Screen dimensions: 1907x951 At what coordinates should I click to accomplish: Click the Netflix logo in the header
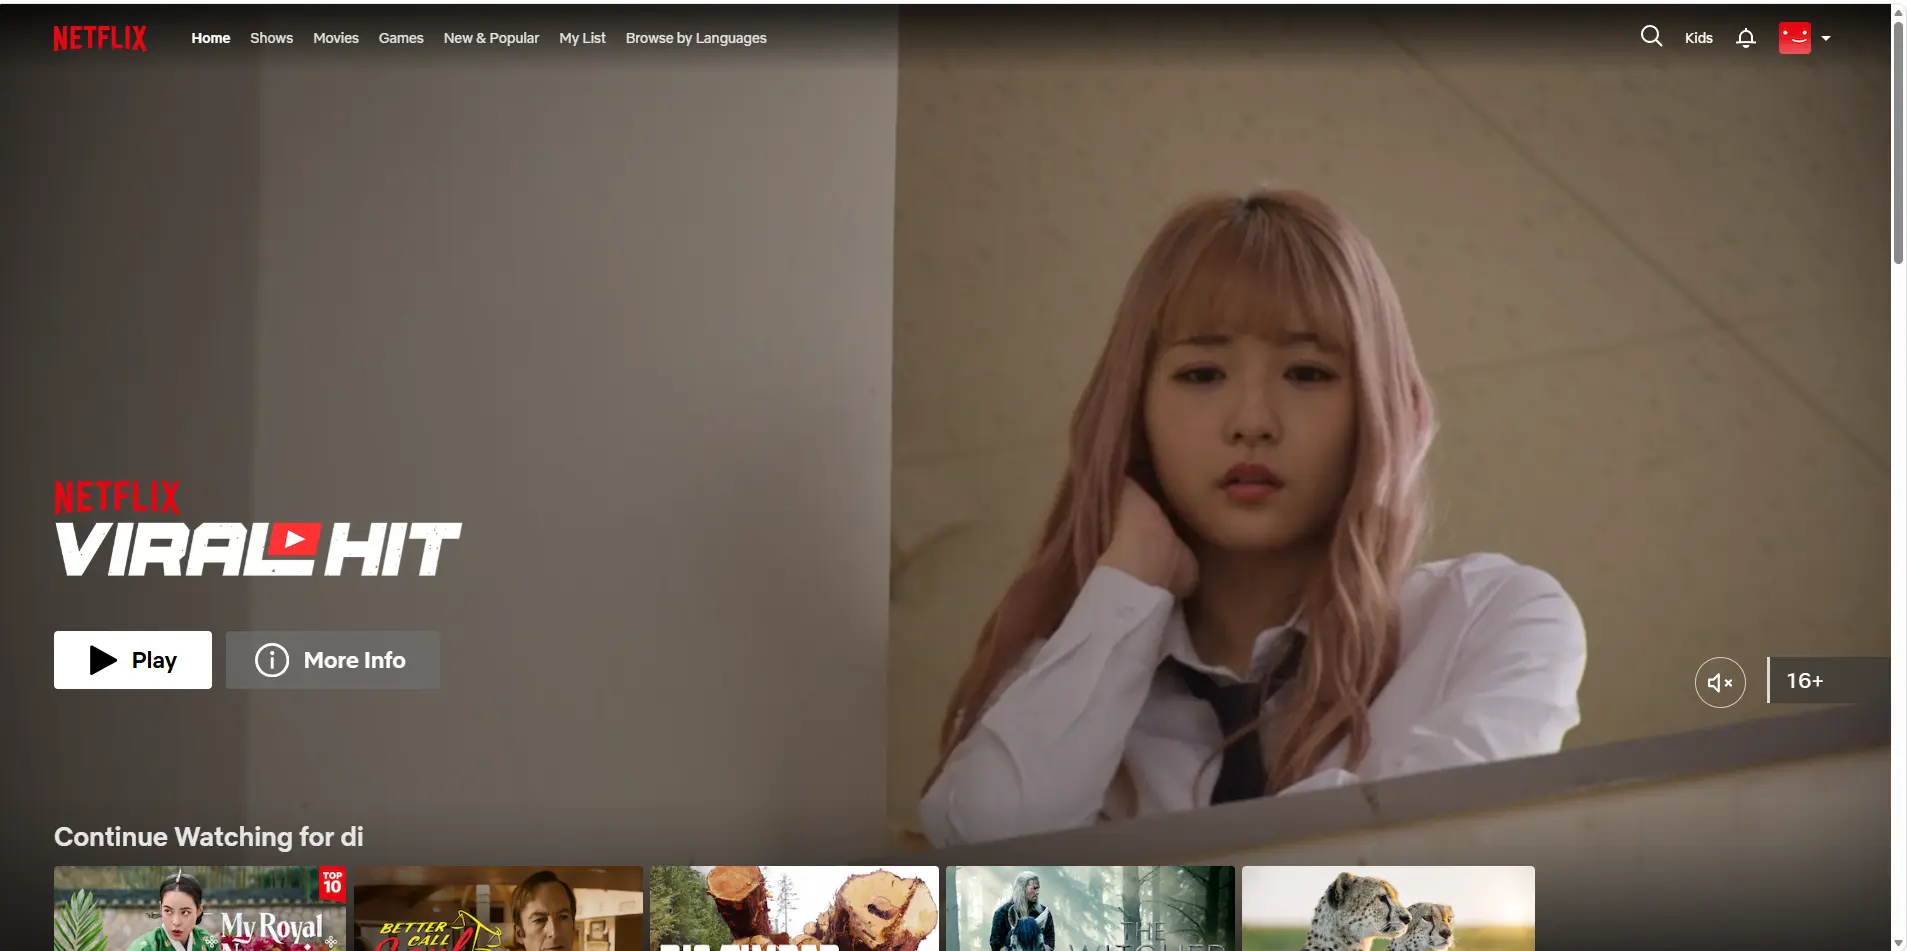[100, 38]
